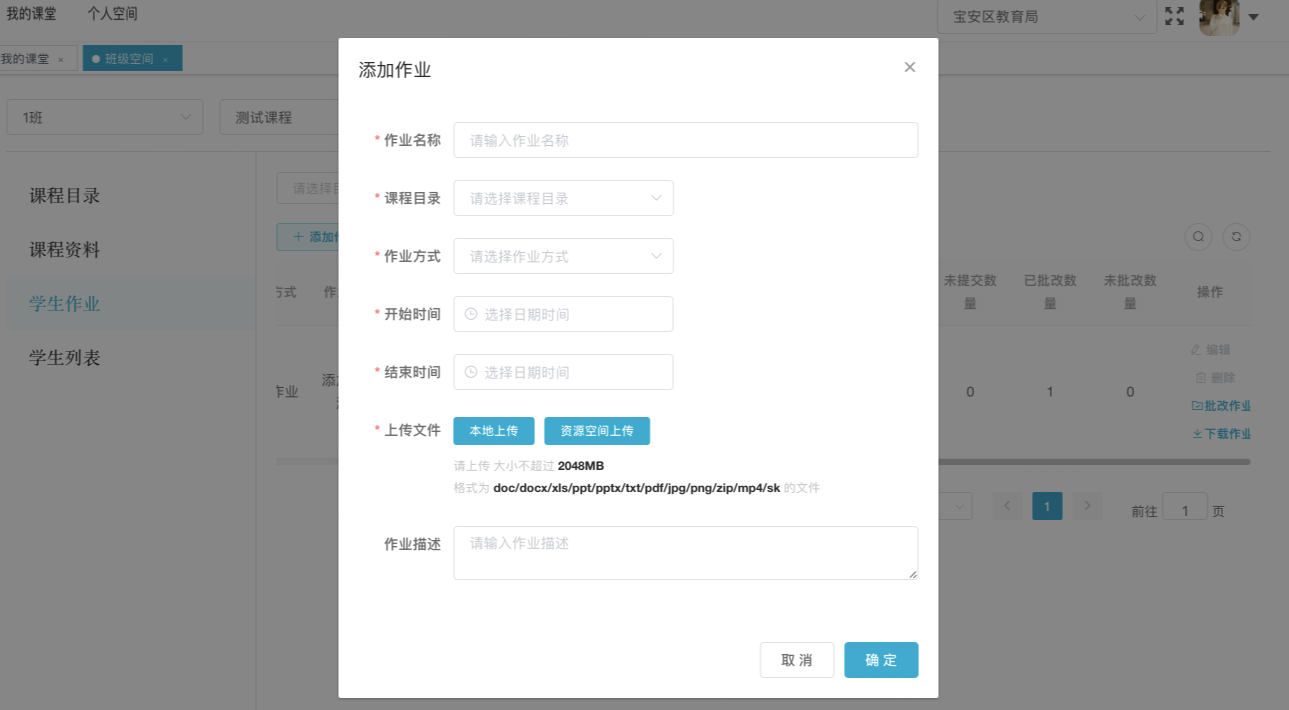This screenshot has width=1289, height=710.
Task: Open the 1班 class selector
Action: (105, 117)
